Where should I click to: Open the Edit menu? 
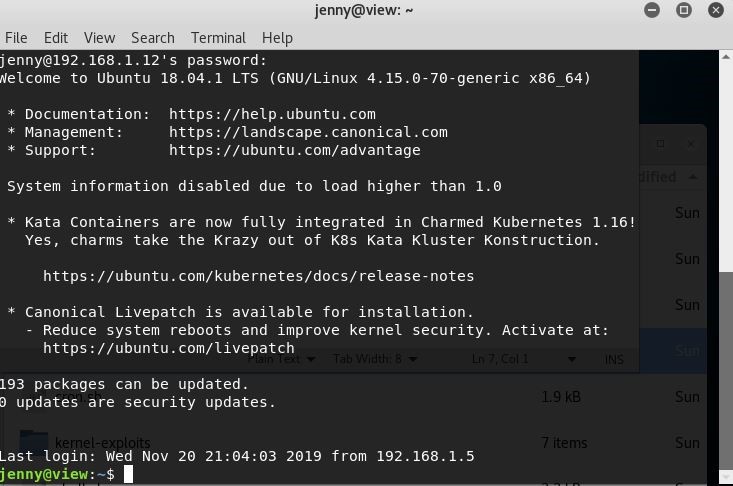click(x=56, y=38)
